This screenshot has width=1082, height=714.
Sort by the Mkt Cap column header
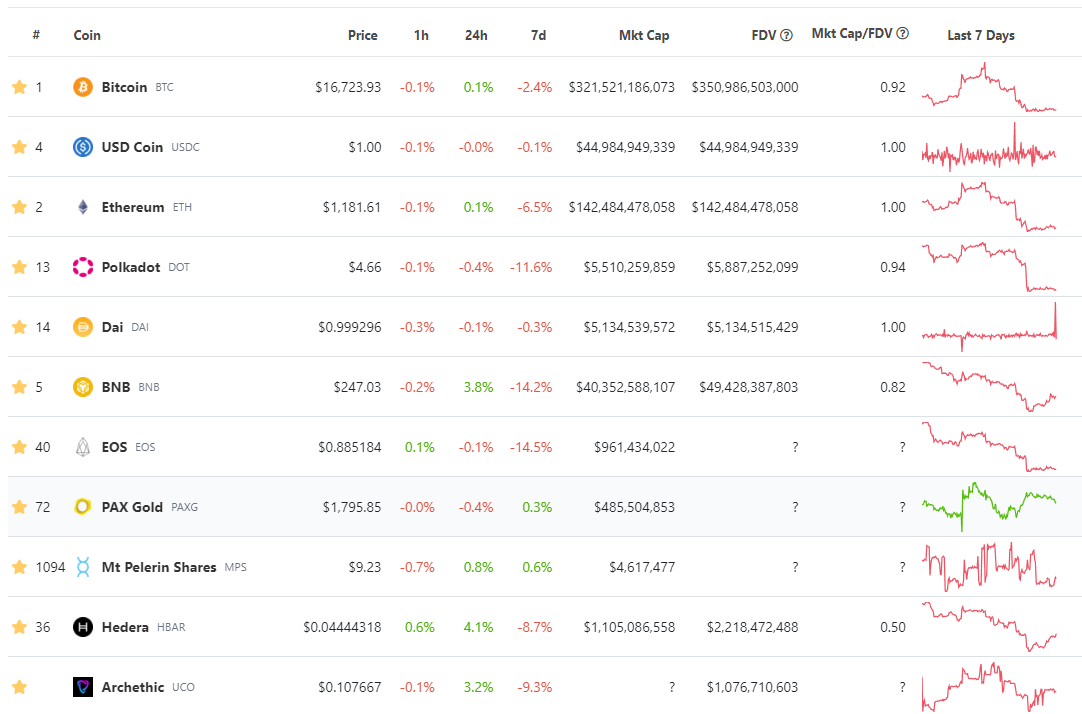pos(644,35)
